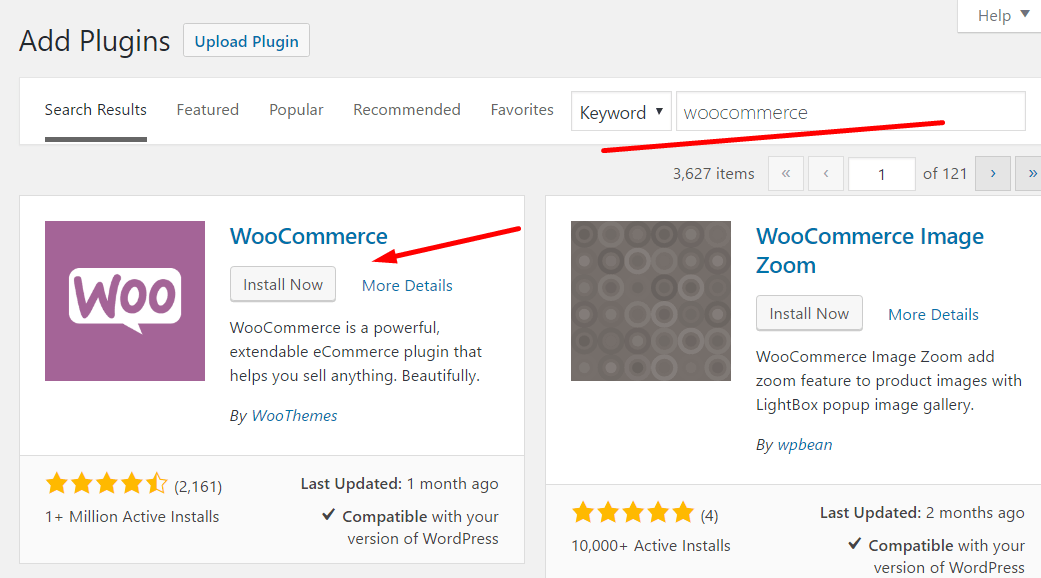Install the WooCommerce plugin
1041x578 pixels.
pos(282,284)
